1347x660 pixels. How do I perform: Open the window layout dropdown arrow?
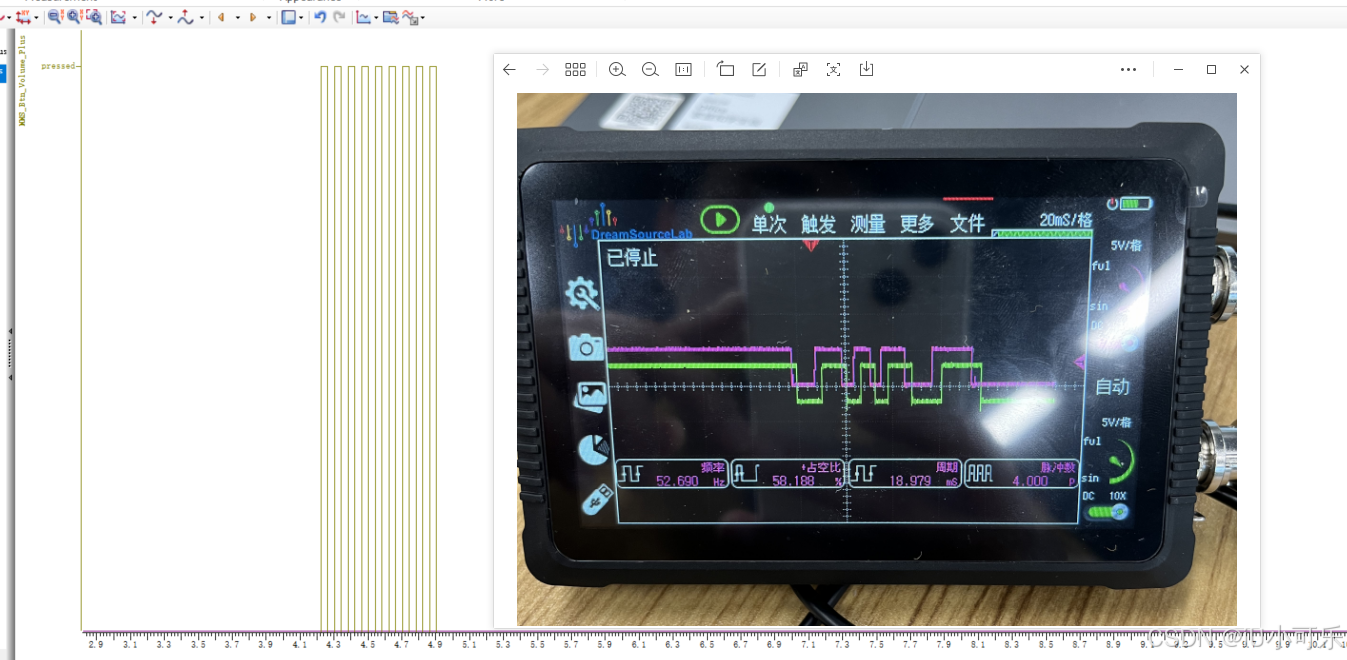coord(301,18)
